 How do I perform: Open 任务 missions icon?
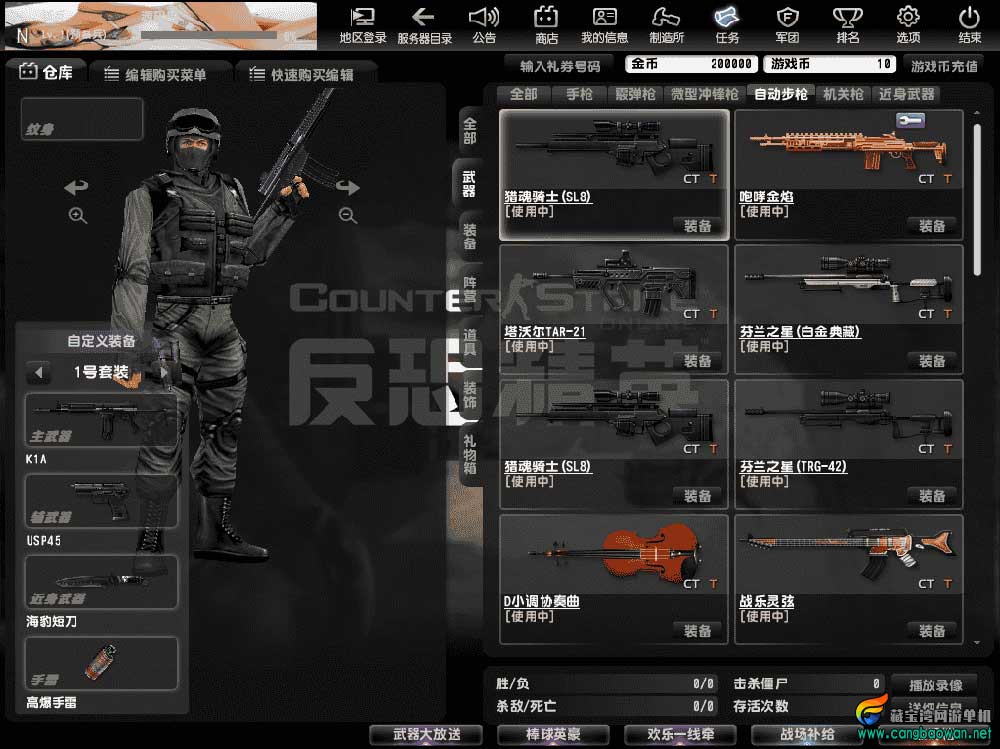click(727, 26)
